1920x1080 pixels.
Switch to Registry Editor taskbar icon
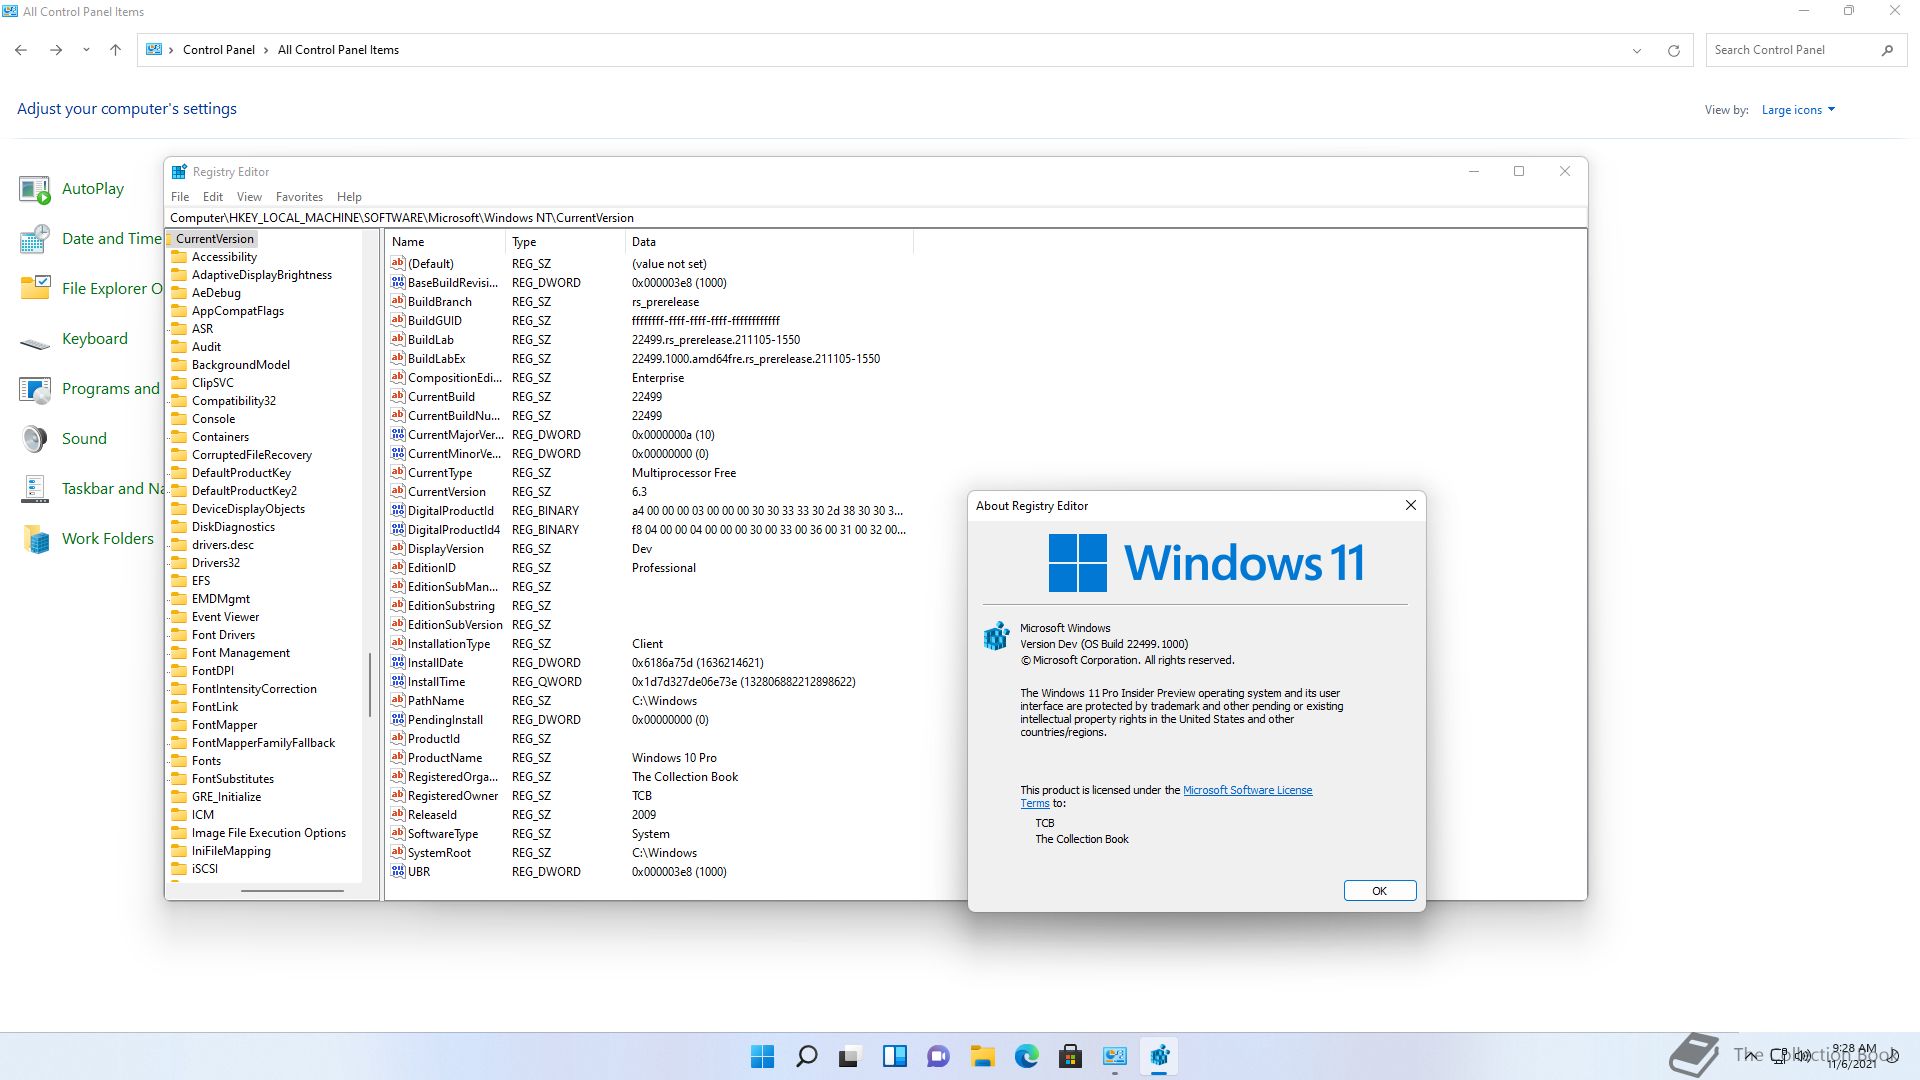[x=1159, y=1056]
